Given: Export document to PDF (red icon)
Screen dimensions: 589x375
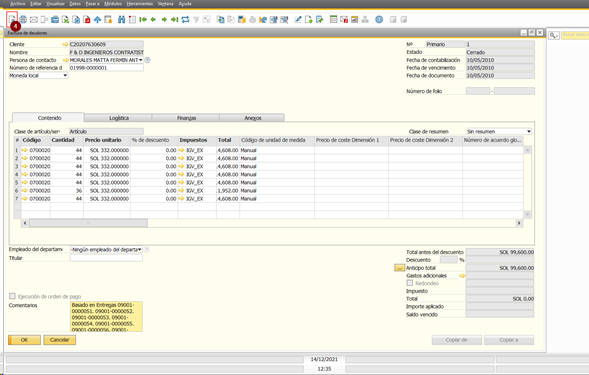Looking at the screenshot, I should pos(87,19).
